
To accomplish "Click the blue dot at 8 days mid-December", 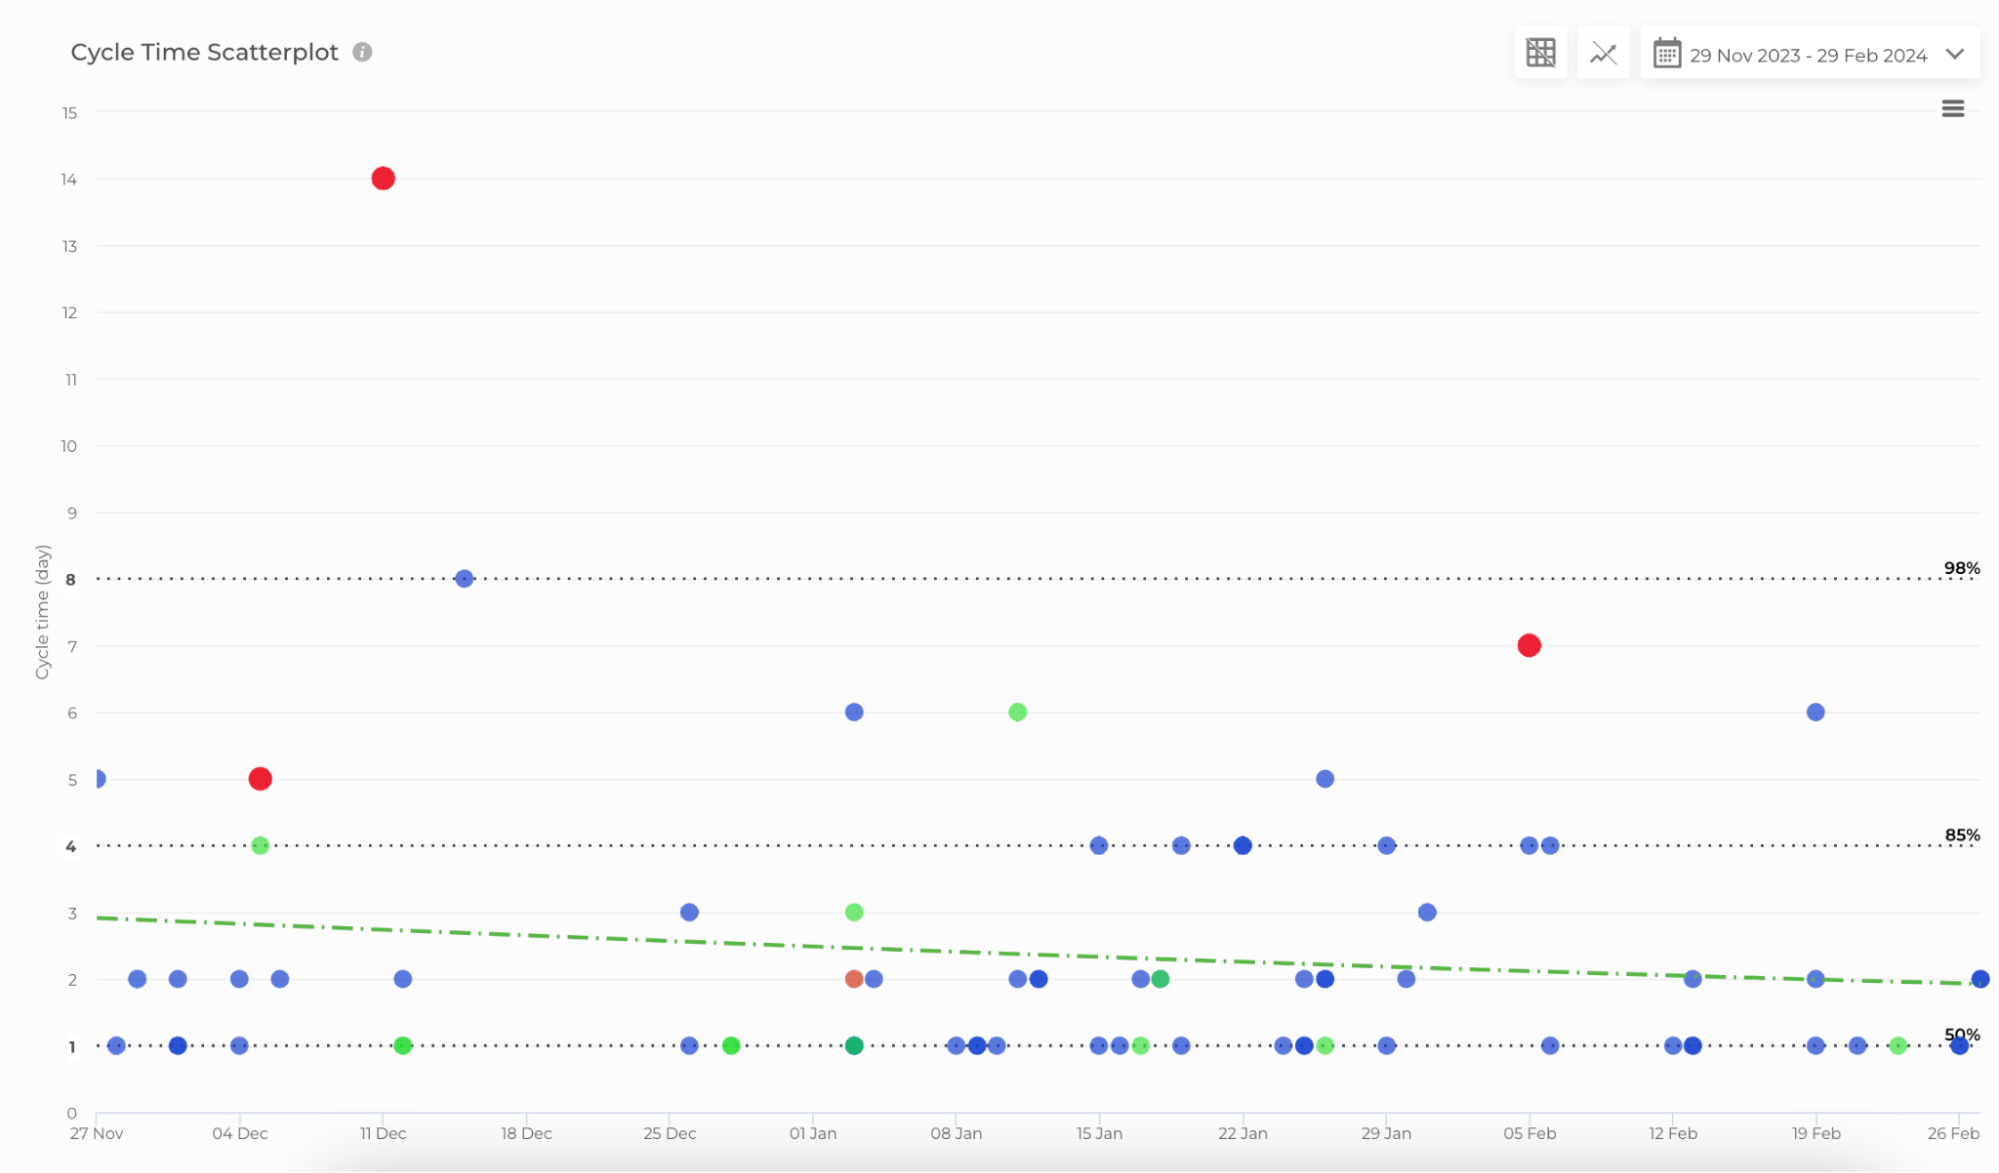I will point(463,577).
